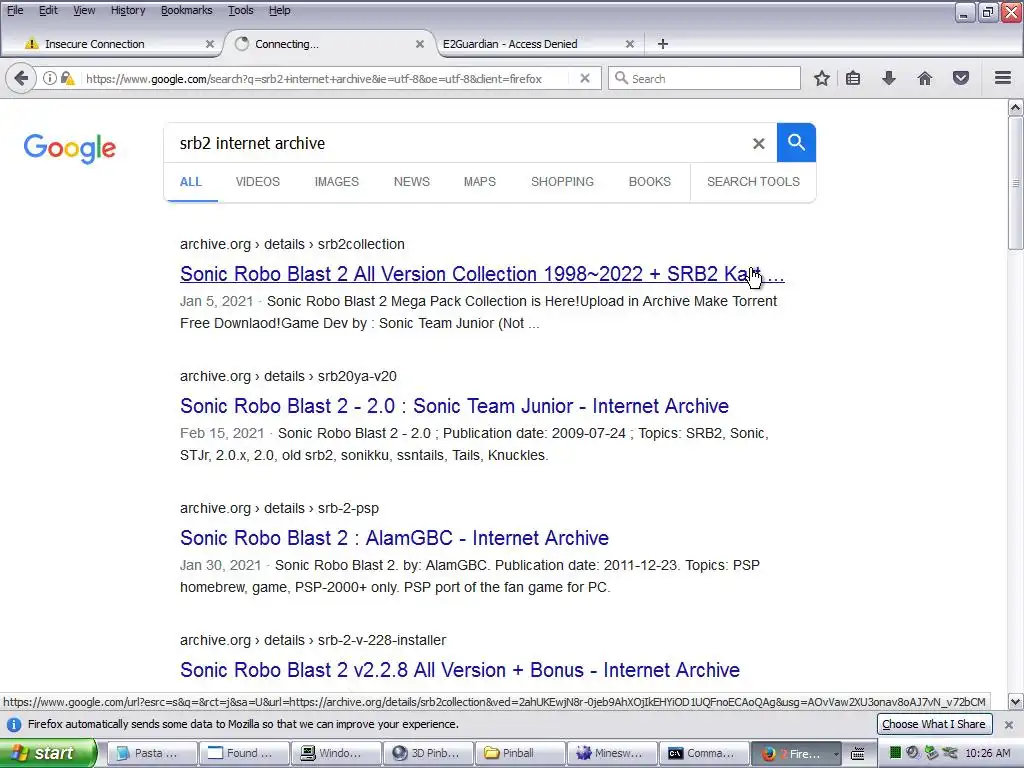This screenshot has width=1024, height=768.
Task: Click the vertical scrollbar down arrow
Action: coord(1016,702)
